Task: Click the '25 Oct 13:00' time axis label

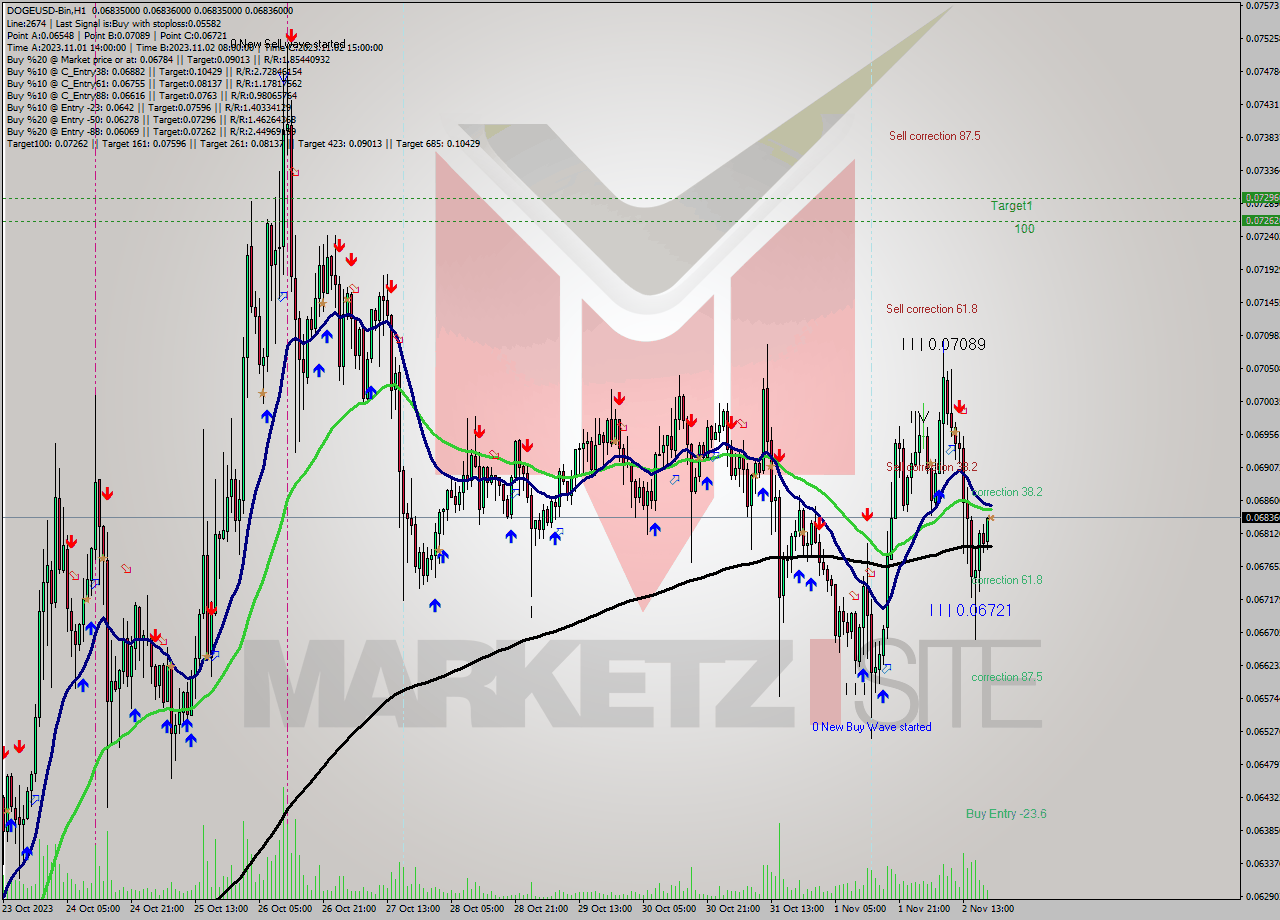Action: [x=220, y=909]
